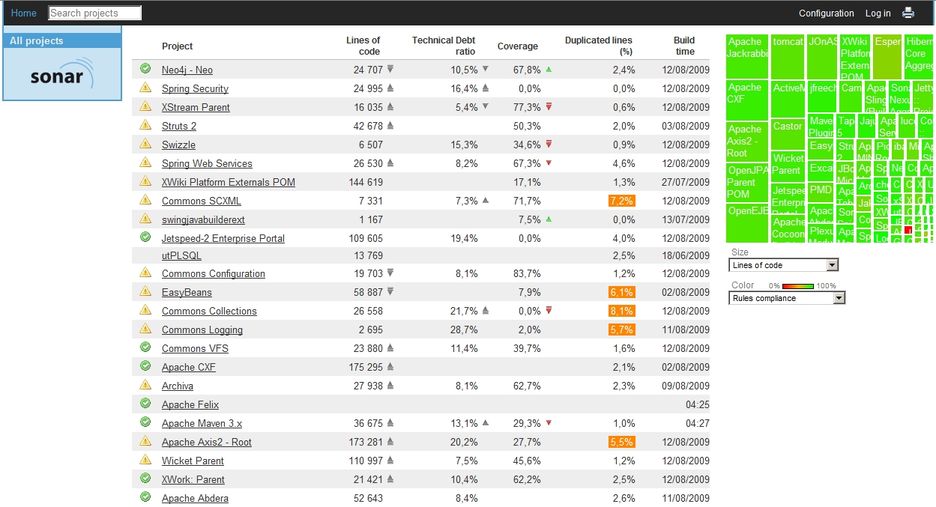
Task: Click the OpenJPA Parent POM treemap tile
Action: point(747,182)
